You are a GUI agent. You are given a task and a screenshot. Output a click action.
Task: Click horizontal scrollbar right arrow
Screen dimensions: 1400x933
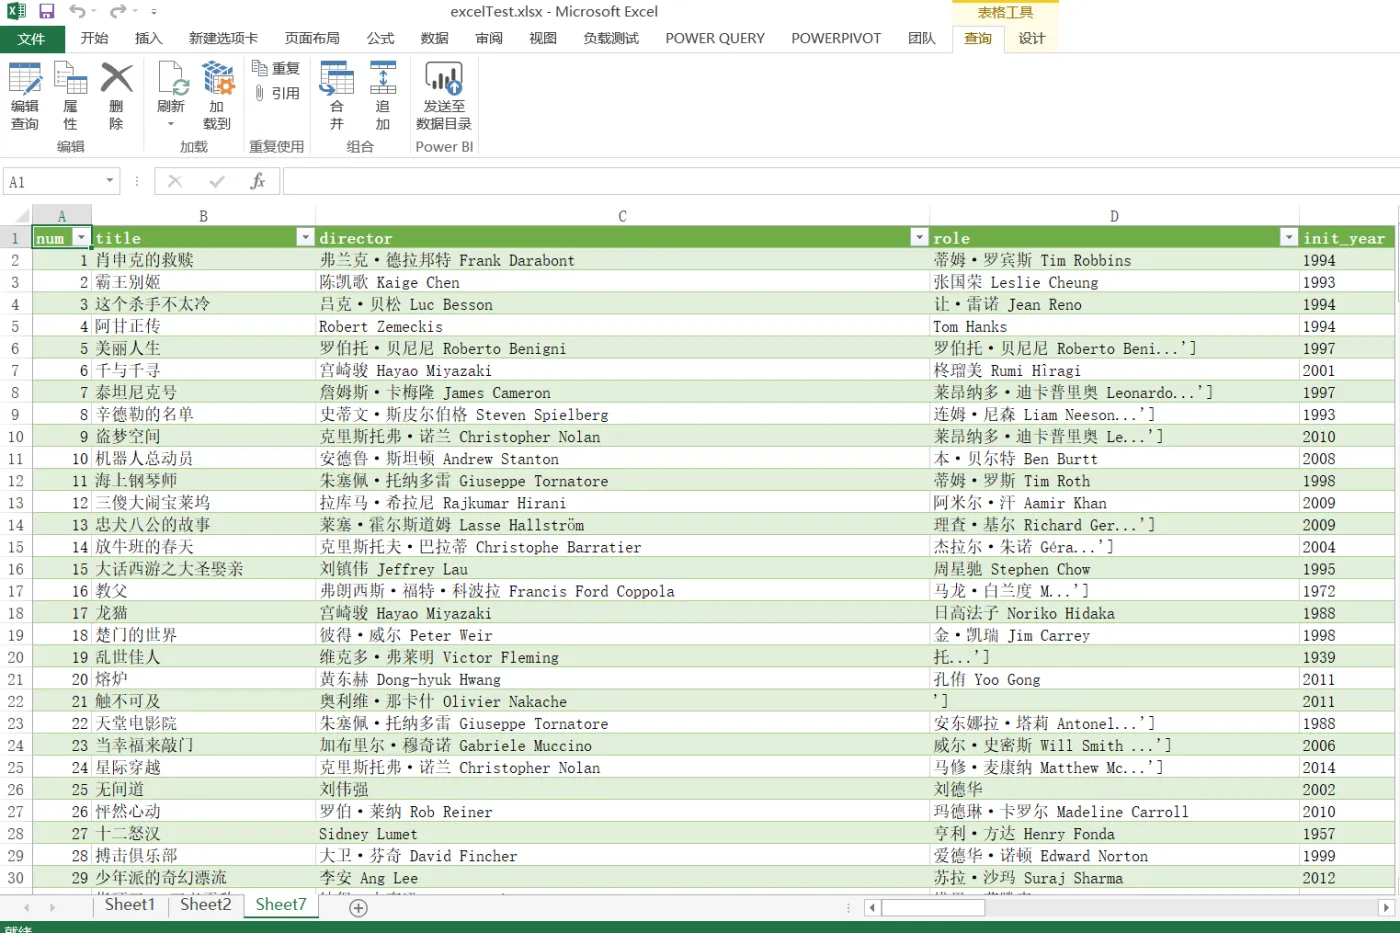point(1386,908)
